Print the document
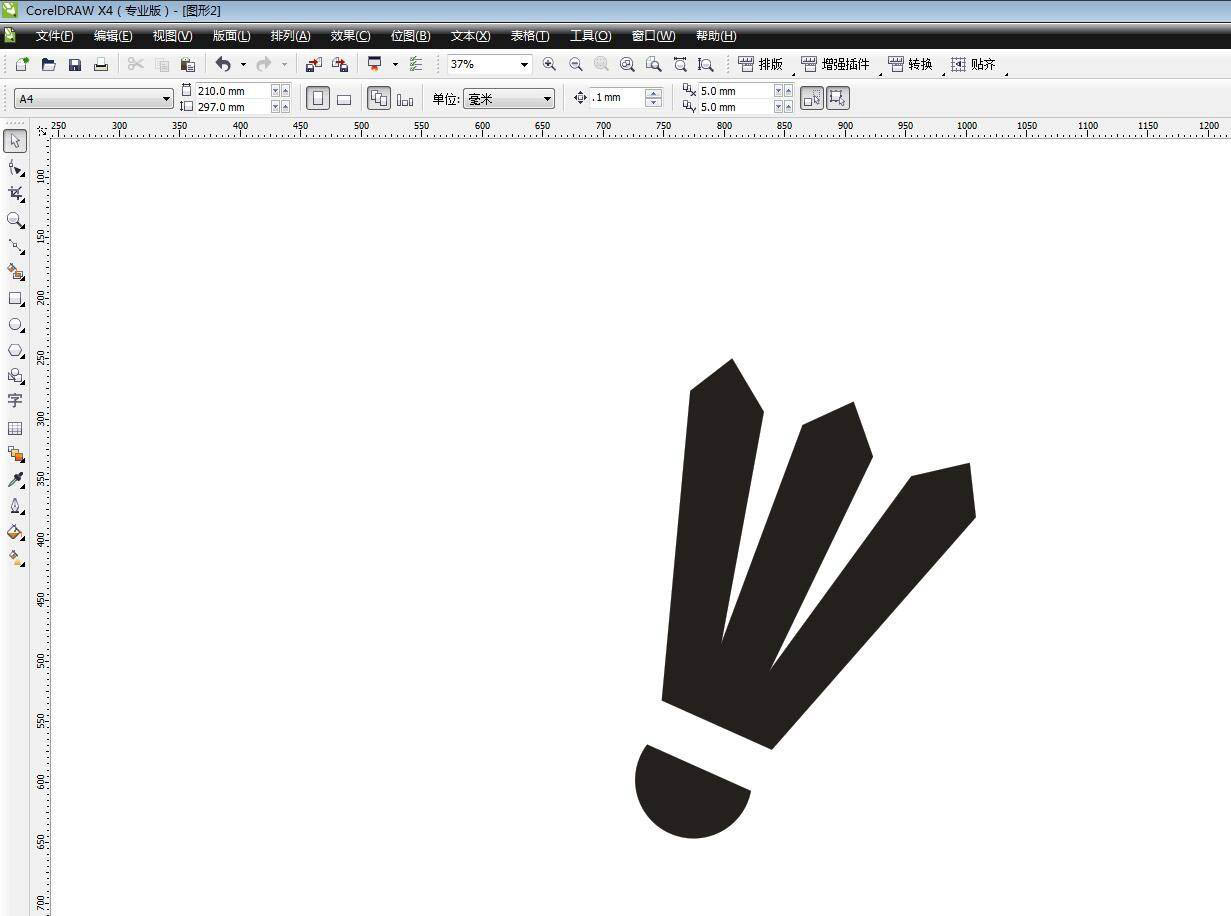Viewport: 1231px width, 916px height. click(x=100, y=64)
